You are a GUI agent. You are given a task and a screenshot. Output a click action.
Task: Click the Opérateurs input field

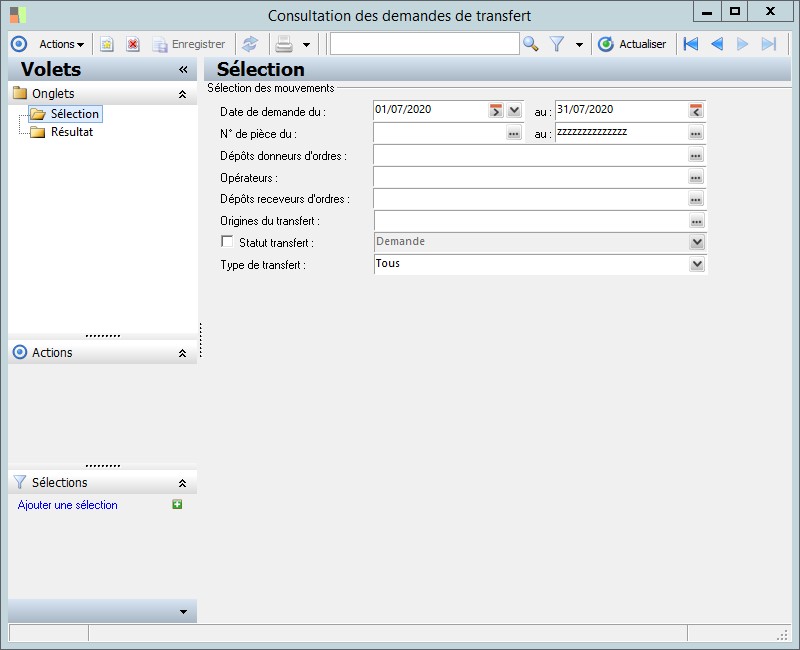coord(529,176)
